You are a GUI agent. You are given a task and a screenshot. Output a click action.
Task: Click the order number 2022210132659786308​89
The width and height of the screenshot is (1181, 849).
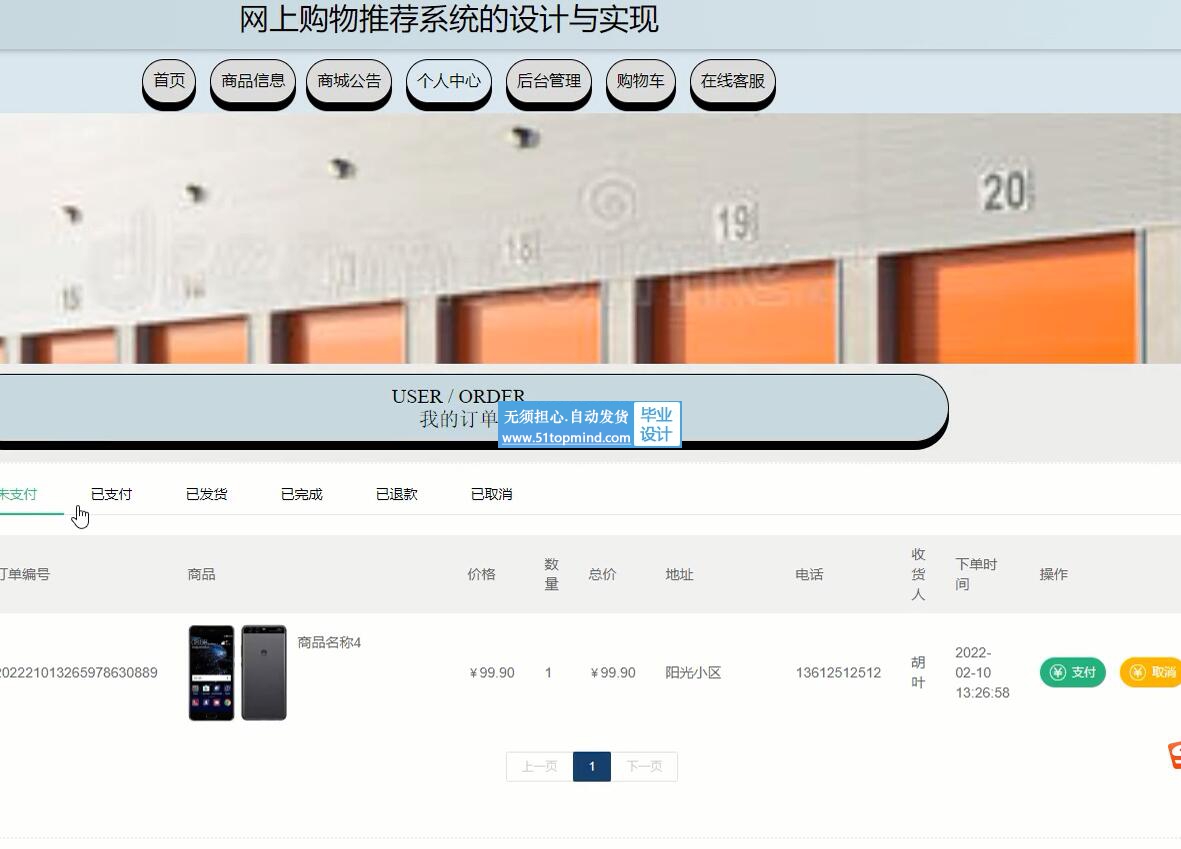(78, 673)
